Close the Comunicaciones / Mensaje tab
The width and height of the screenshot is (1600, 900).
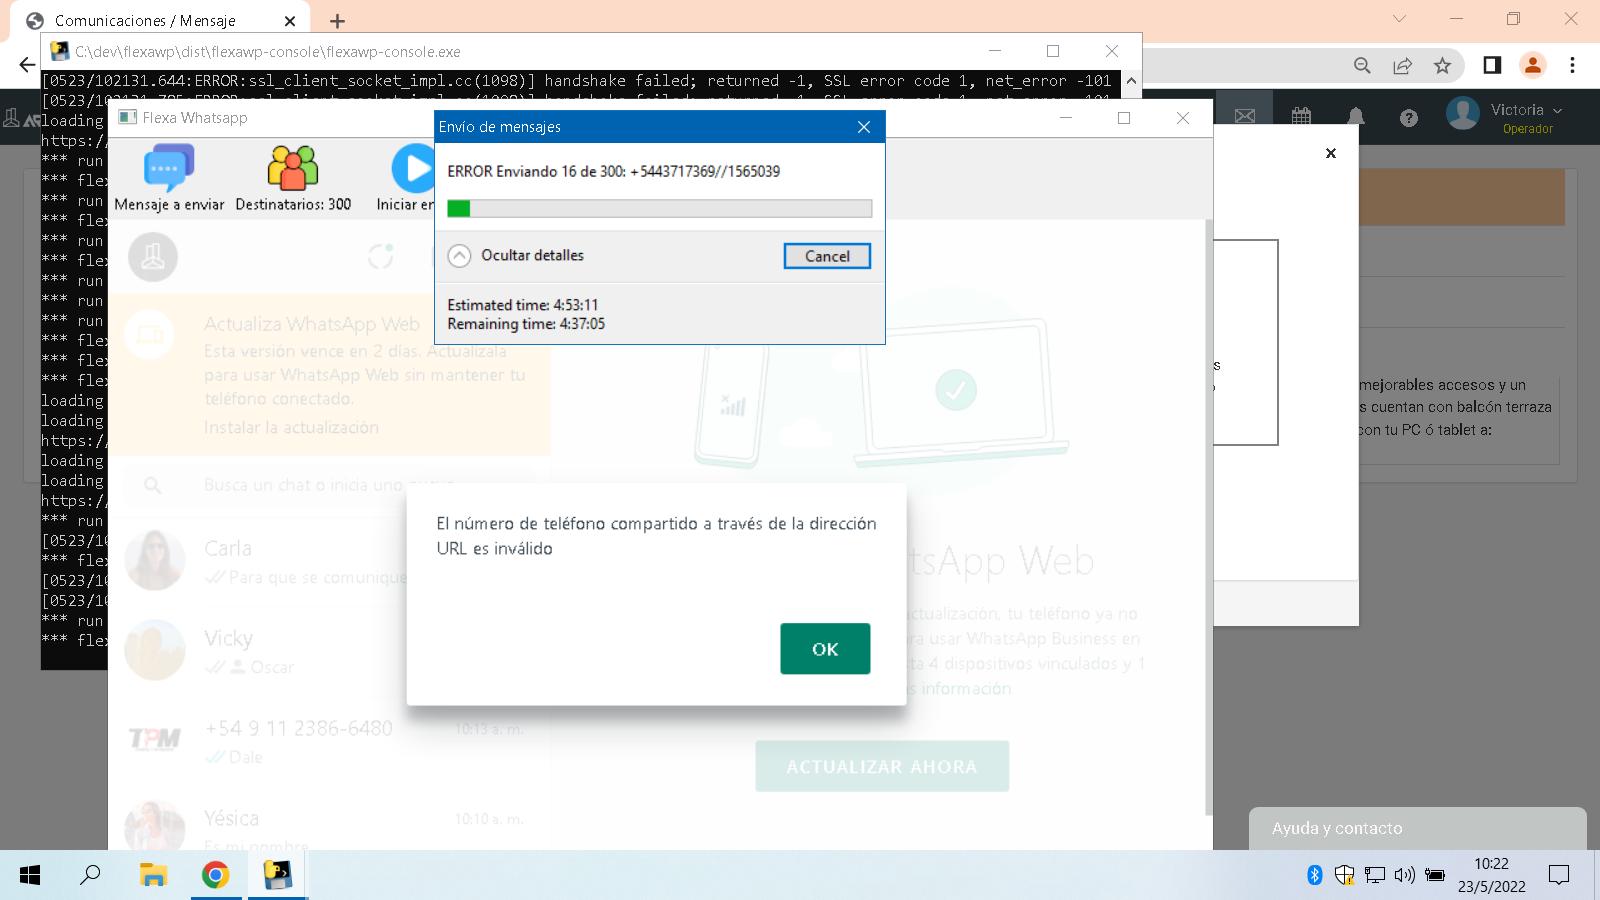click(290, 21)
